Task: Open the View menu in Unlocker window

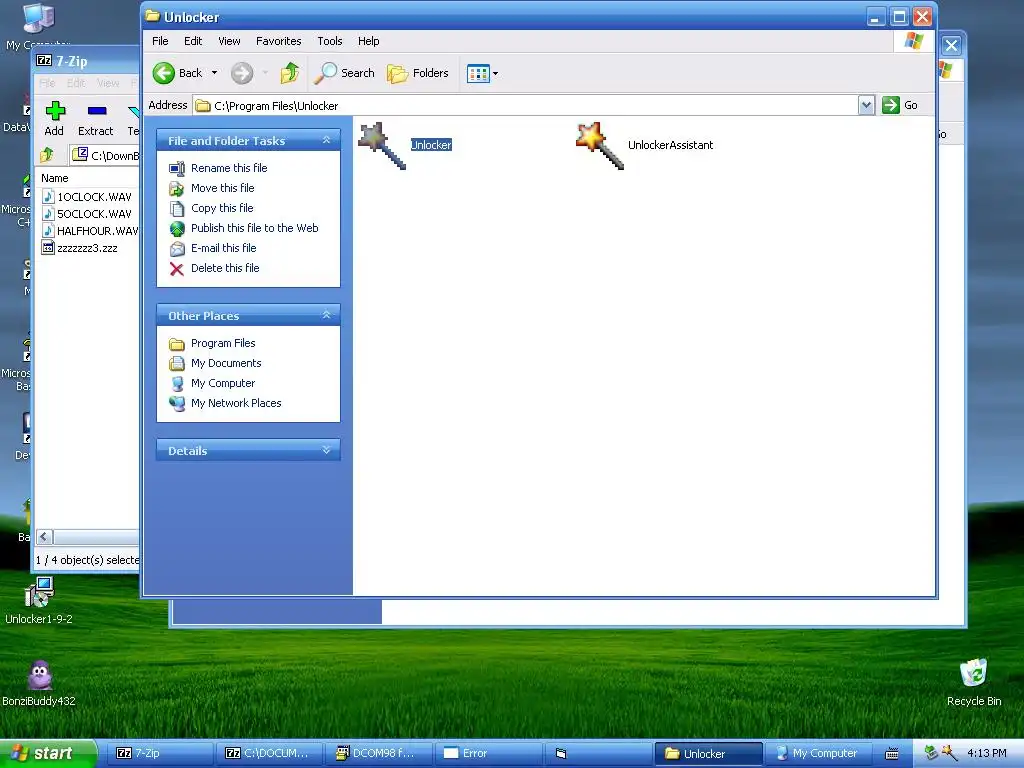Action: pyautogui.click(x=229, y=41)
